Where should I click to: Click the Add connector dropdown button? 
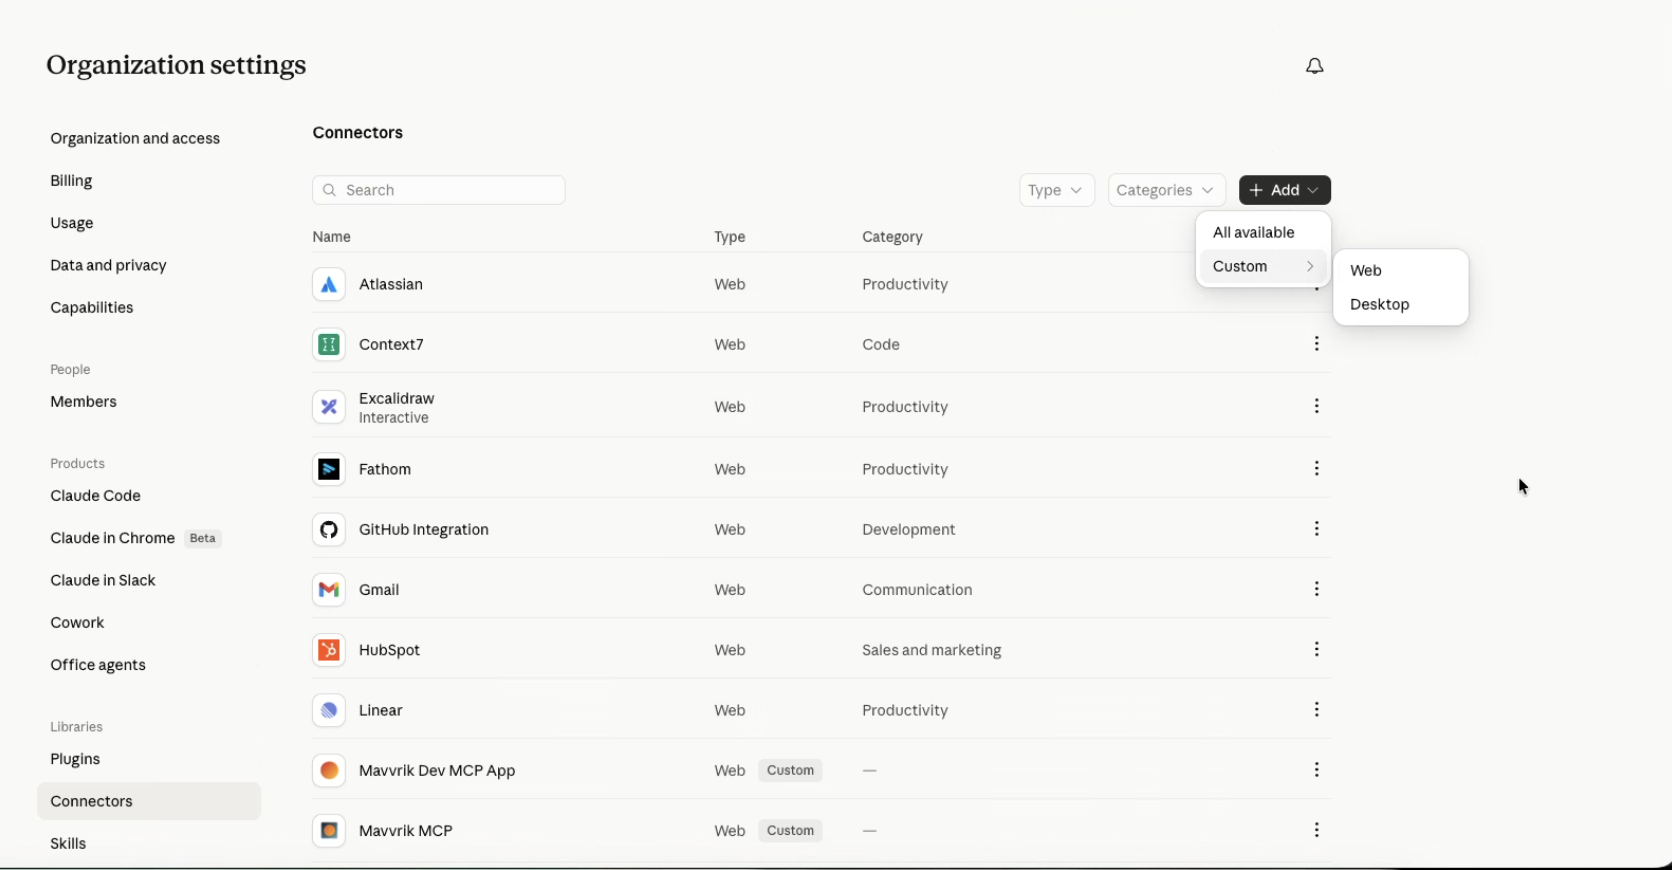click(x=1285, y=190)
